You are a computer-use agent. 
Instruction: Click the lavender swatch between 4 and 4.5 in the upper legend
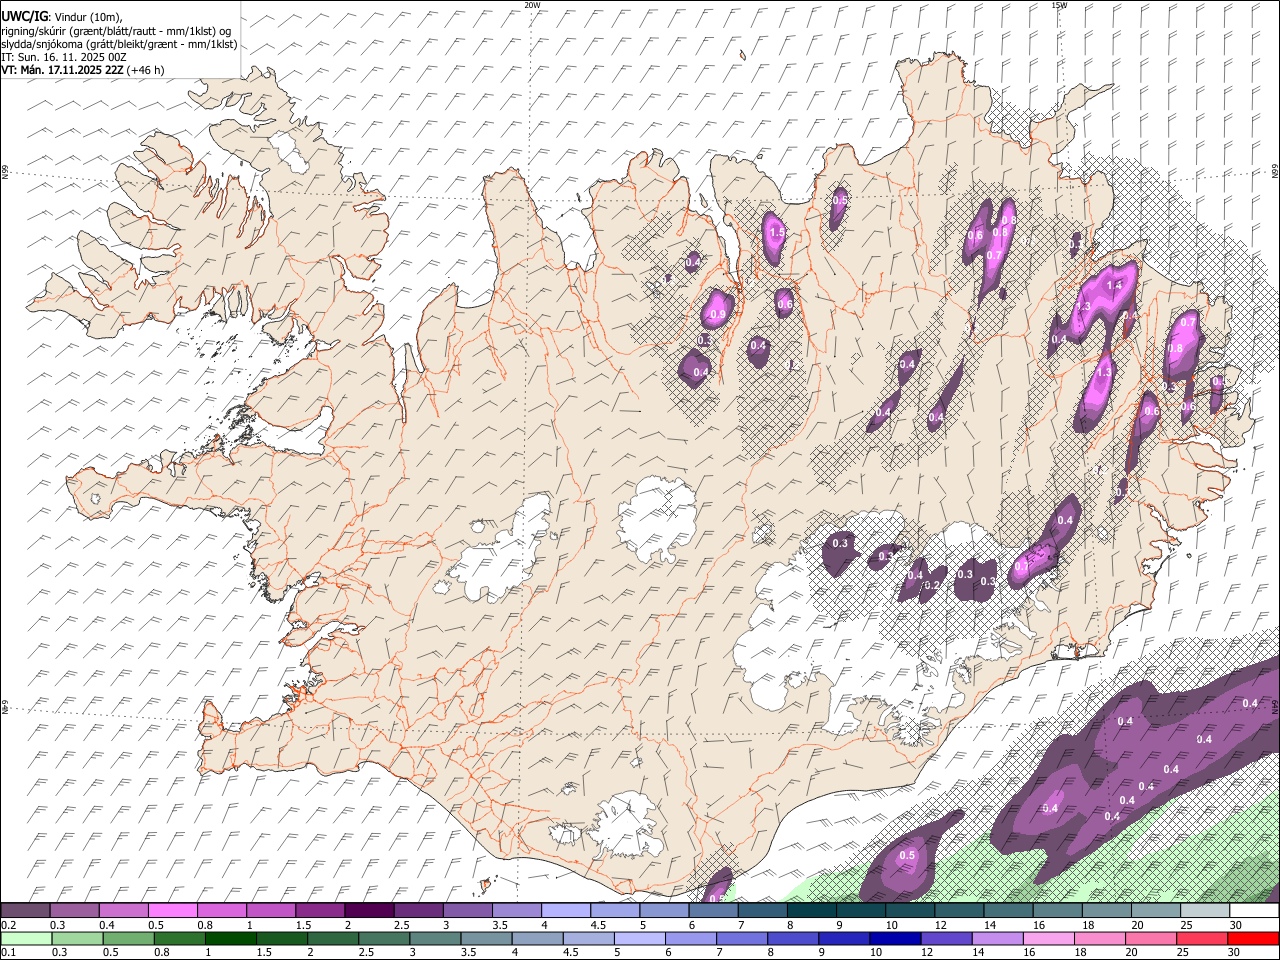tap(565, 911)
